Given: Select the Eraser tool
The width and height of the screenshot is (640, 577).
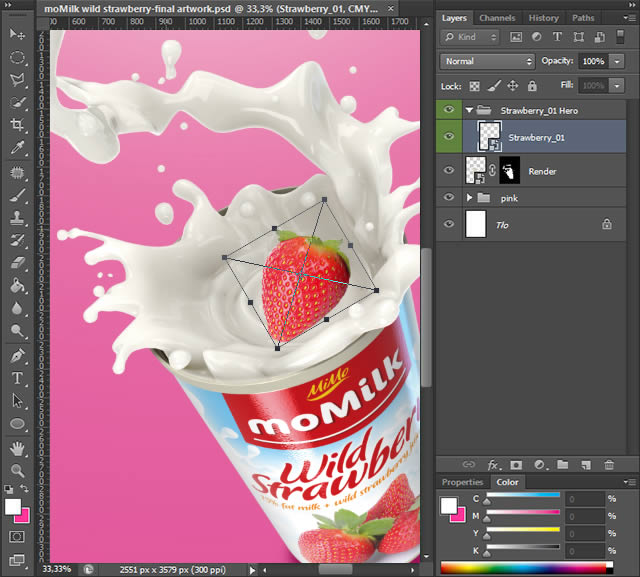Looking at the screenshot, I should (17, 262).
